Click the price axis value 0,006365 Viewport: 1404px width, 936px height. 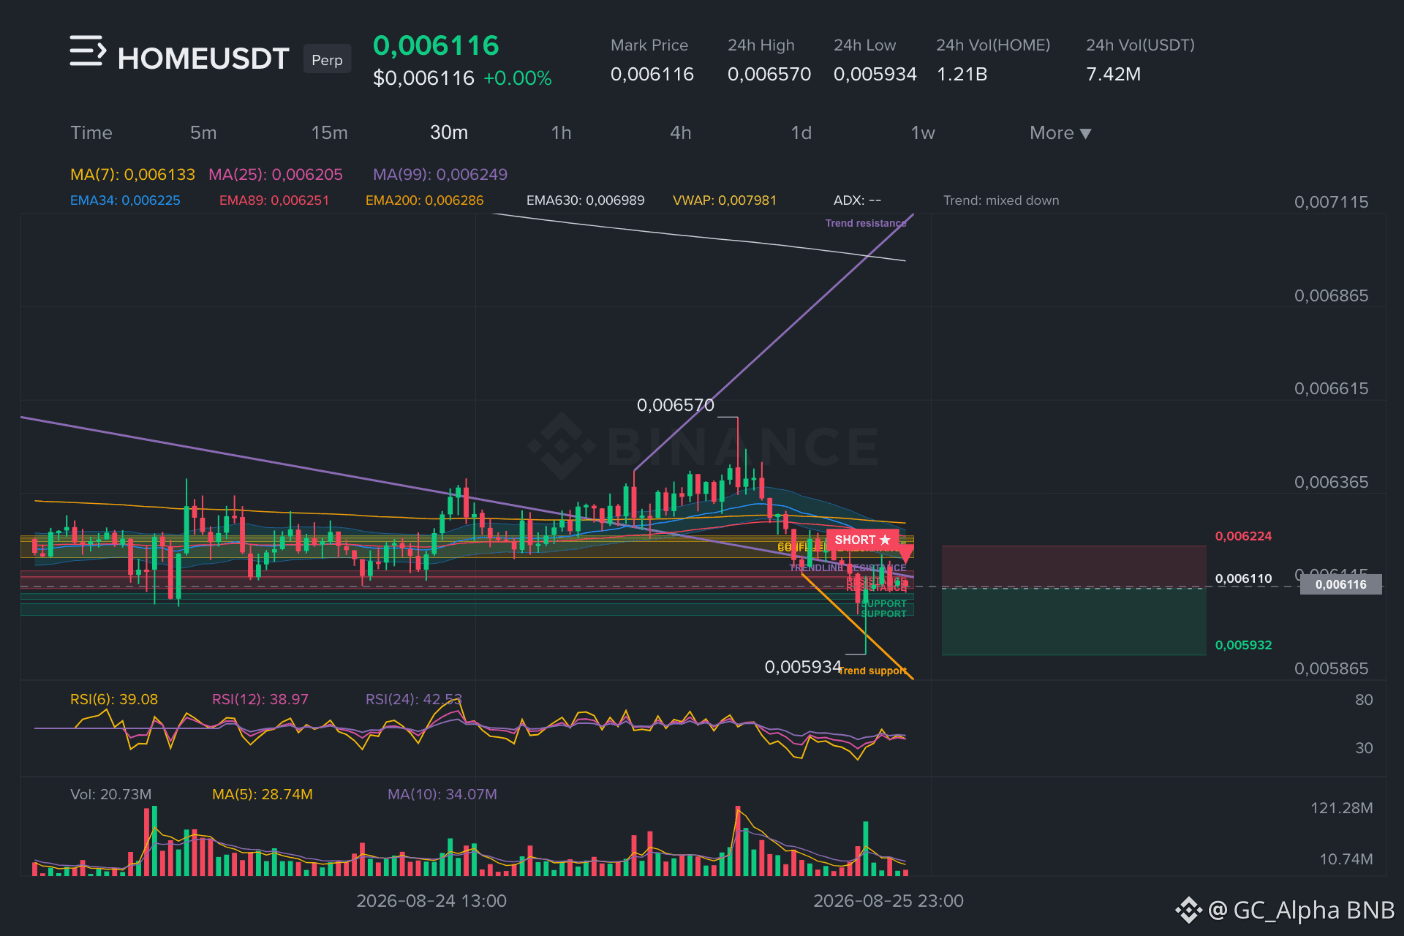(x=1331, y=482)
